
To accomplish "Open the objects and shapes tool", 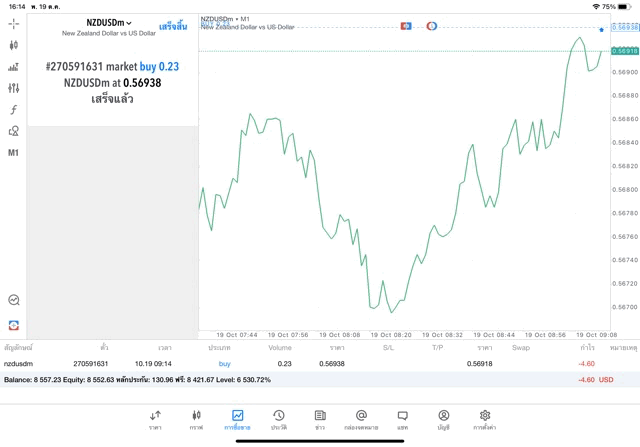I will [13, 131].
